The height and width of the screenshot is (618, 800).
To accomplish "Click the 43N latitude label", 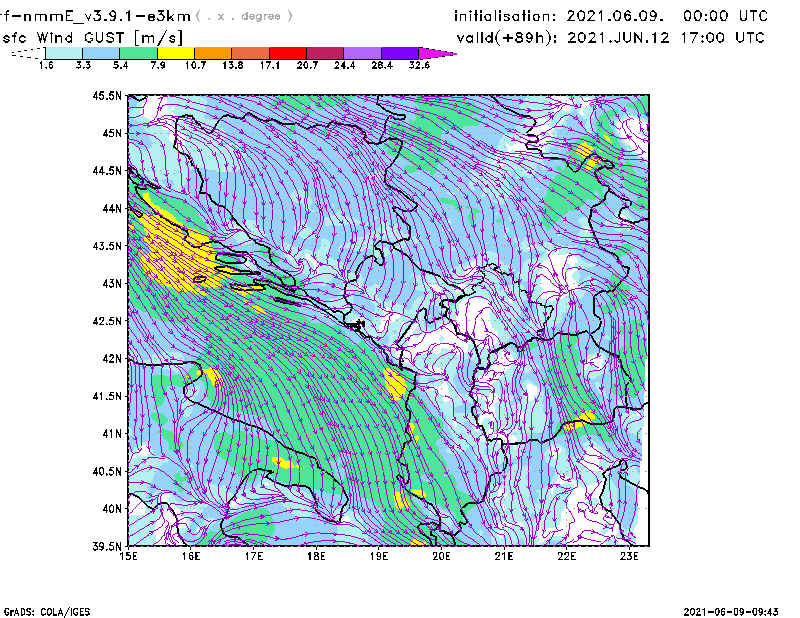I will click(x=112, y=283).
